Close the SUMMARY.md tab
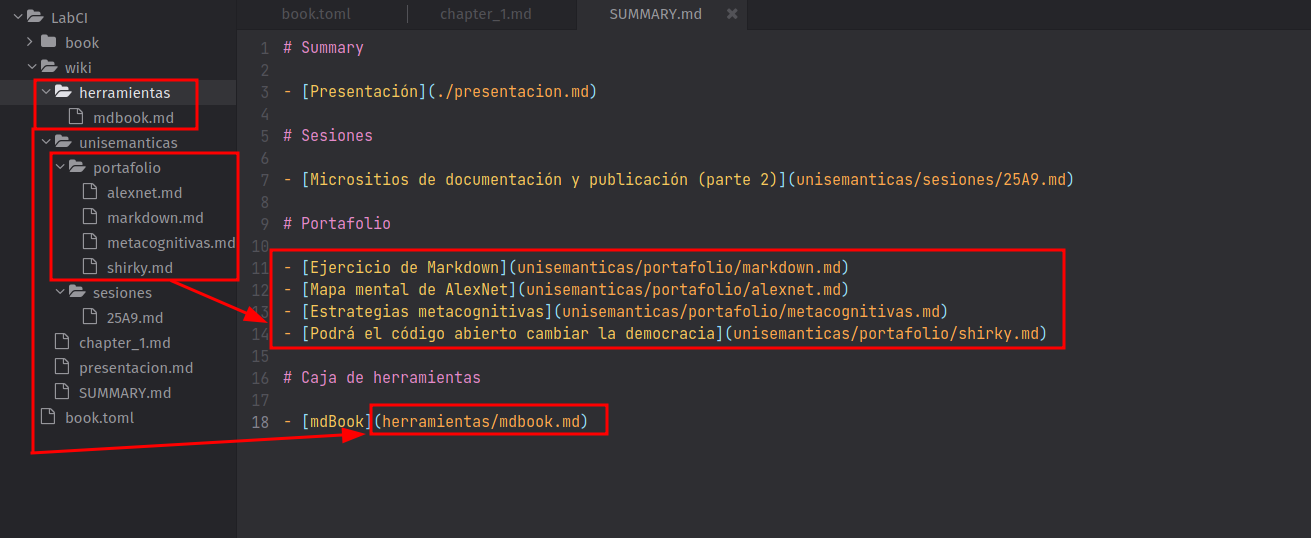The height and width of the screenshot is (538, 1311). tap(732, 14)
